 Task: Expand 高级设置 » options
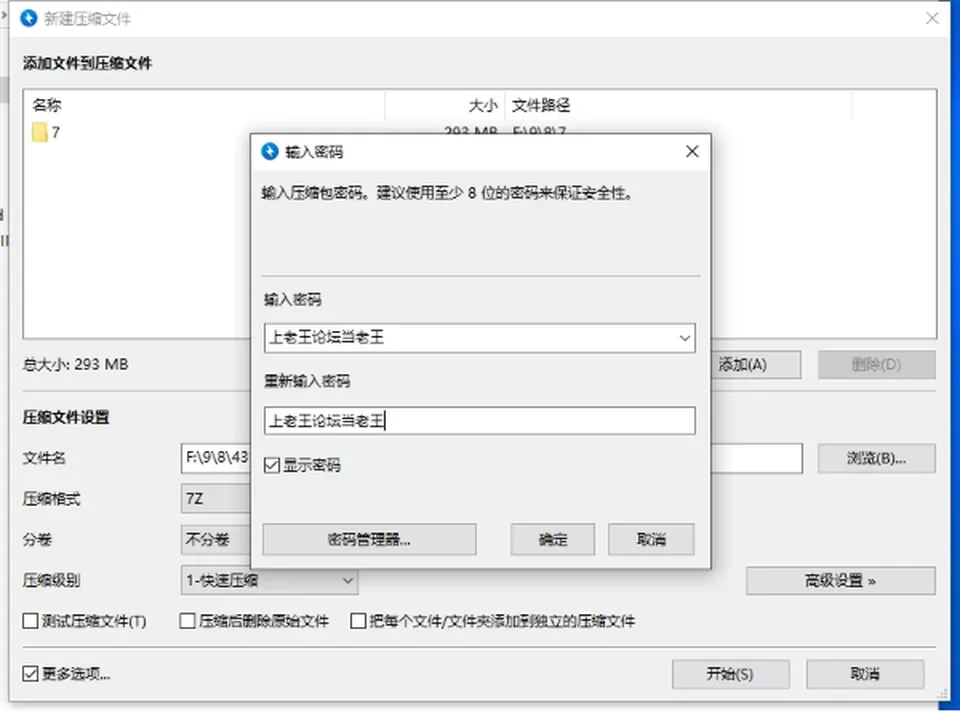[841, 580]
